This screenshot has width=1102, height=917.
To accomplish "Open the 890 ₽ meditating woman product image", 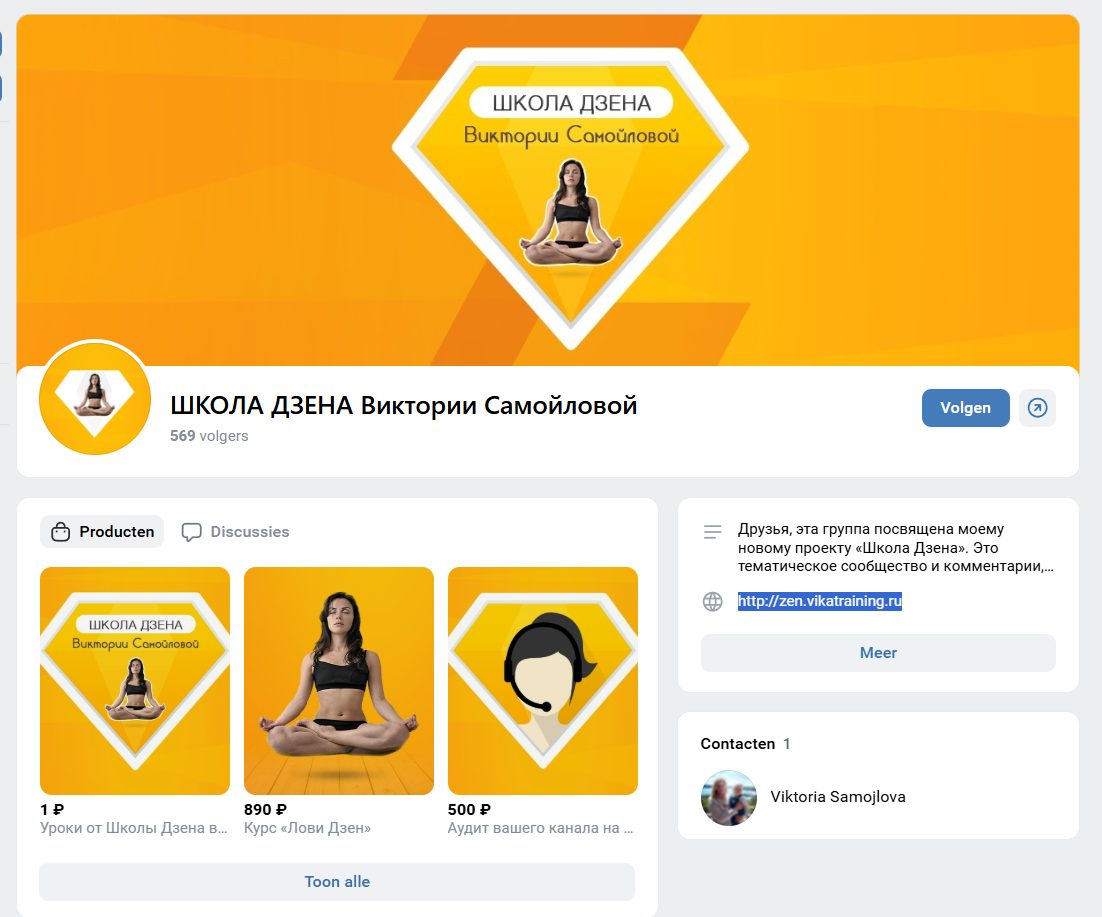I will point(339,681).
